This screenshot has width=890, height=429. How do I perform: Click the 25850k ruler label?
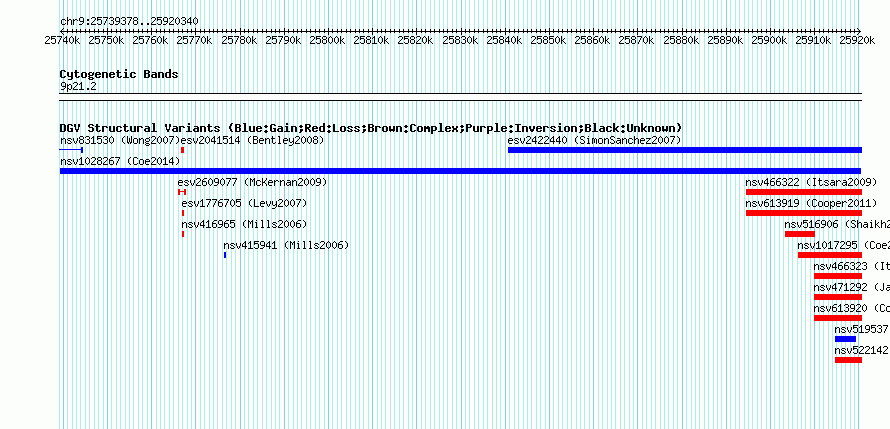pyautogui.click(x=548, y=41)
